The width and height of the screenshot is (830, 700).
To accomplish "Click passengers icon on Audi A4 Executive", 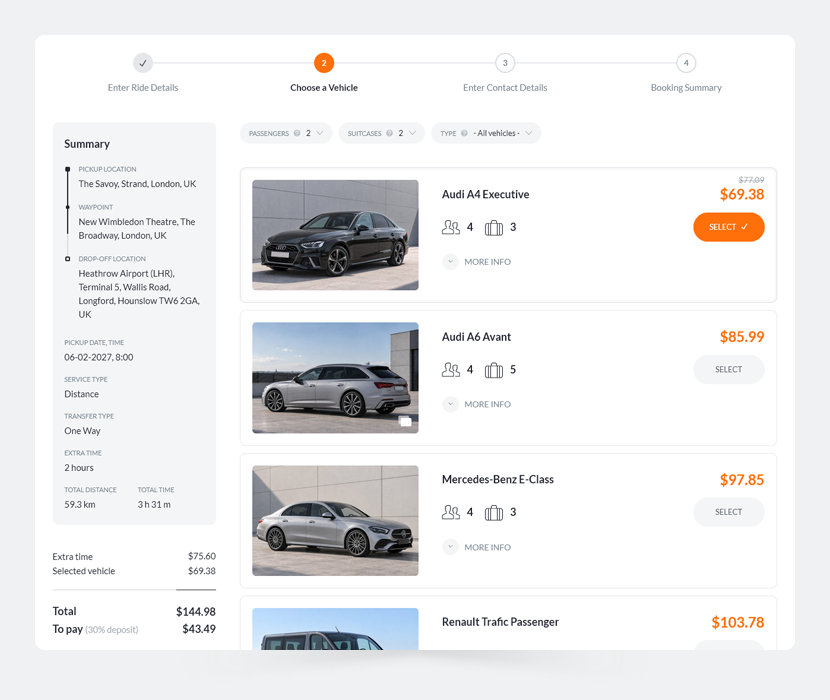I will point(451,228).
